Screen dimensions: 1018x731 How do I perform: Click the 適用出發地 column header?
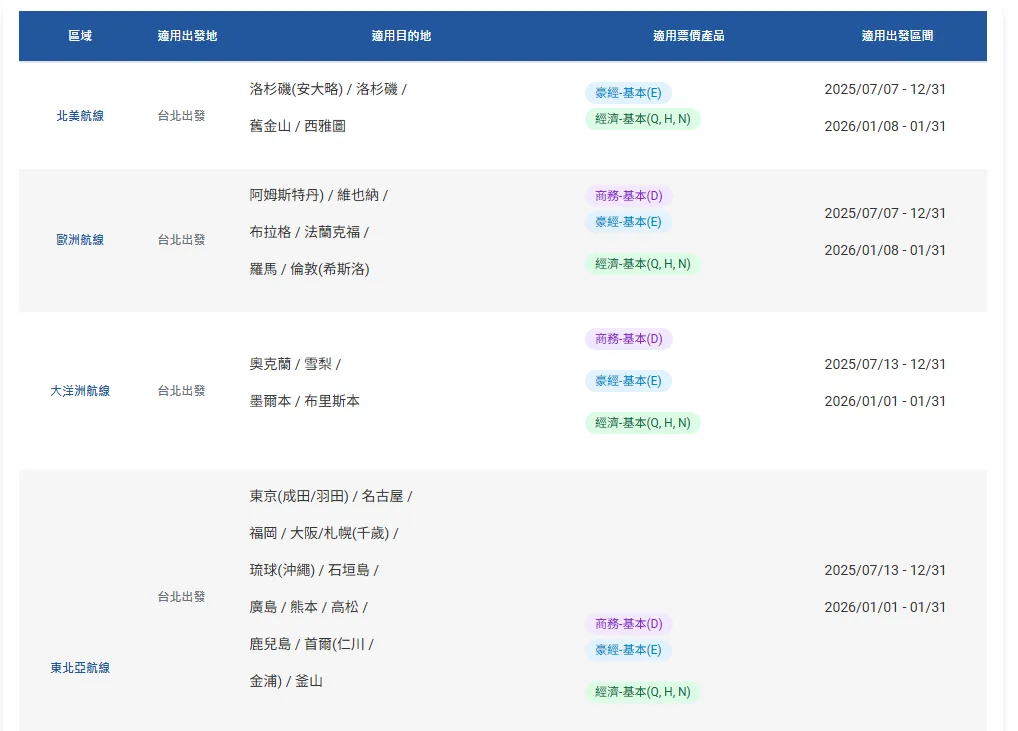pos(187,36)
